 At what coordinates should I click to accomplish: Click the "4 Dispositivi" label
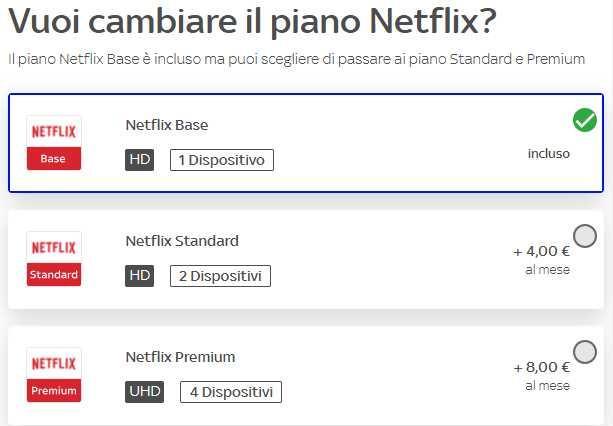tap(231, 391)
